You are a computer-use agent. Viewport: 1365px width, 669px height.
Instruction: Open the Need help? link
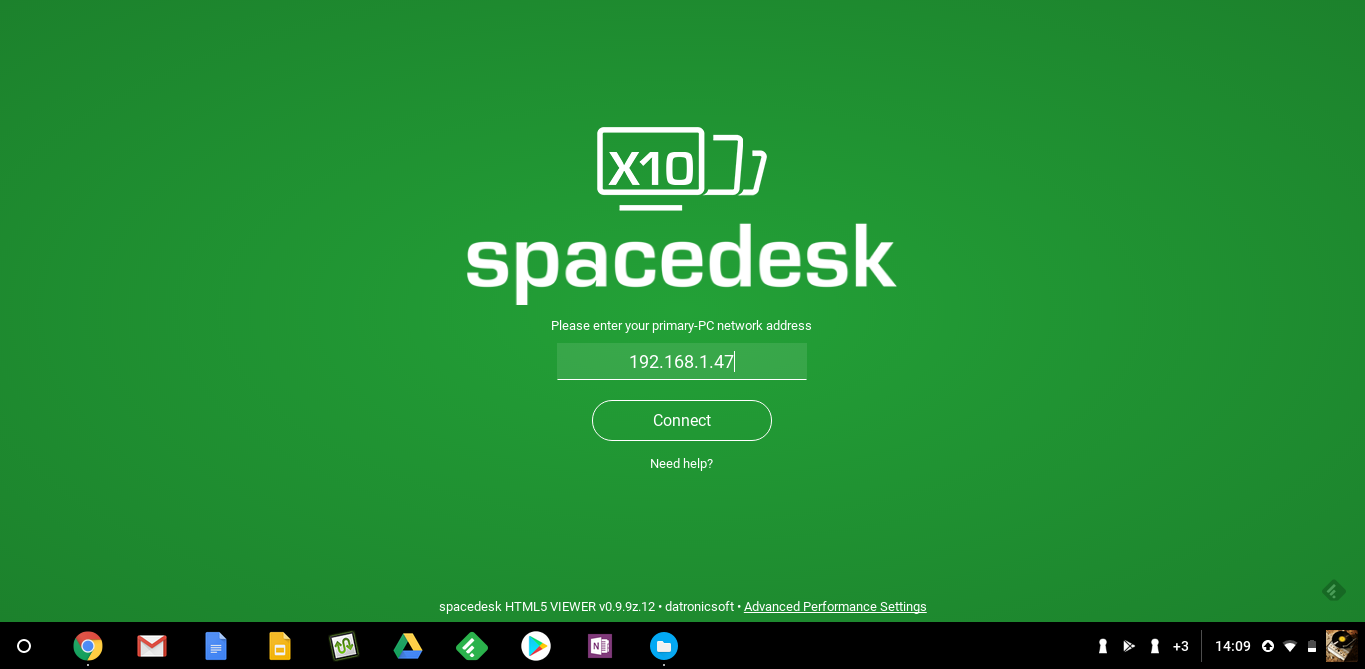point(681,464)
